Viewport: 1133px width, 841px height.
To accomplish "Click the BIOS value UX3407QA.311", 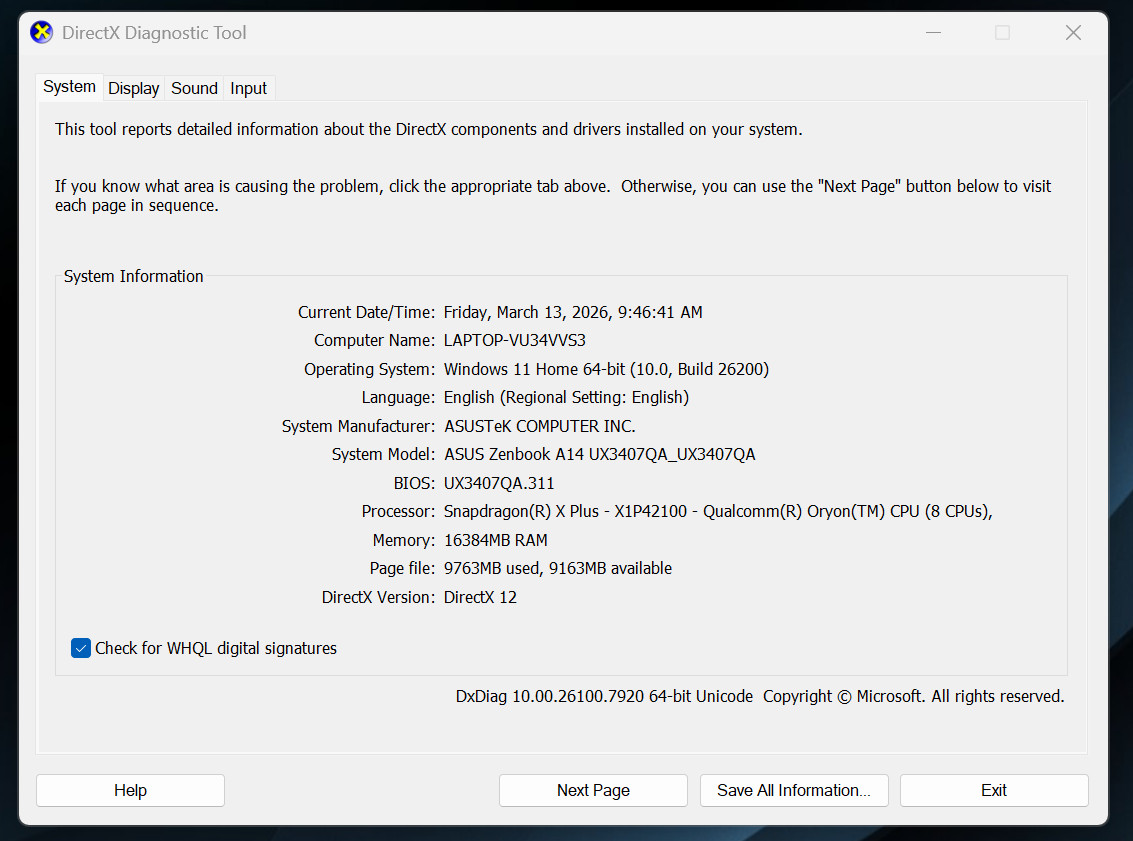I will point(499,483).
